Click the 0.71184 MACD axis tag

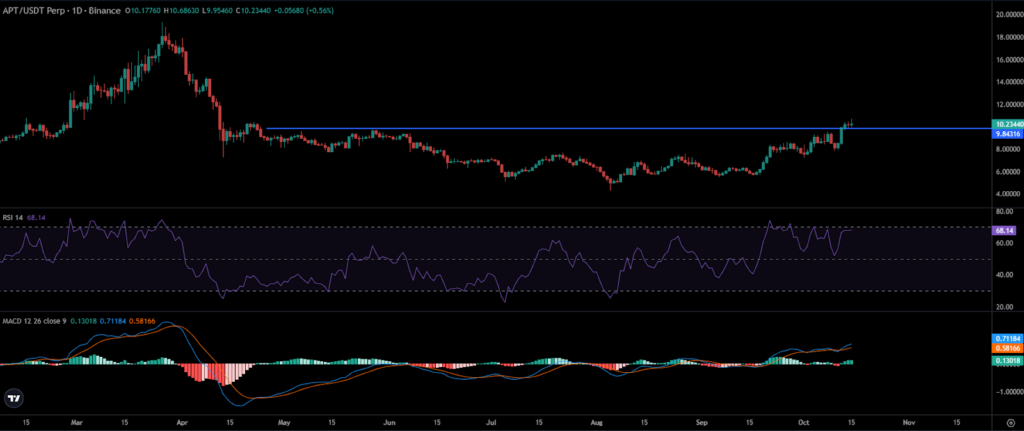pos(1006,339)
